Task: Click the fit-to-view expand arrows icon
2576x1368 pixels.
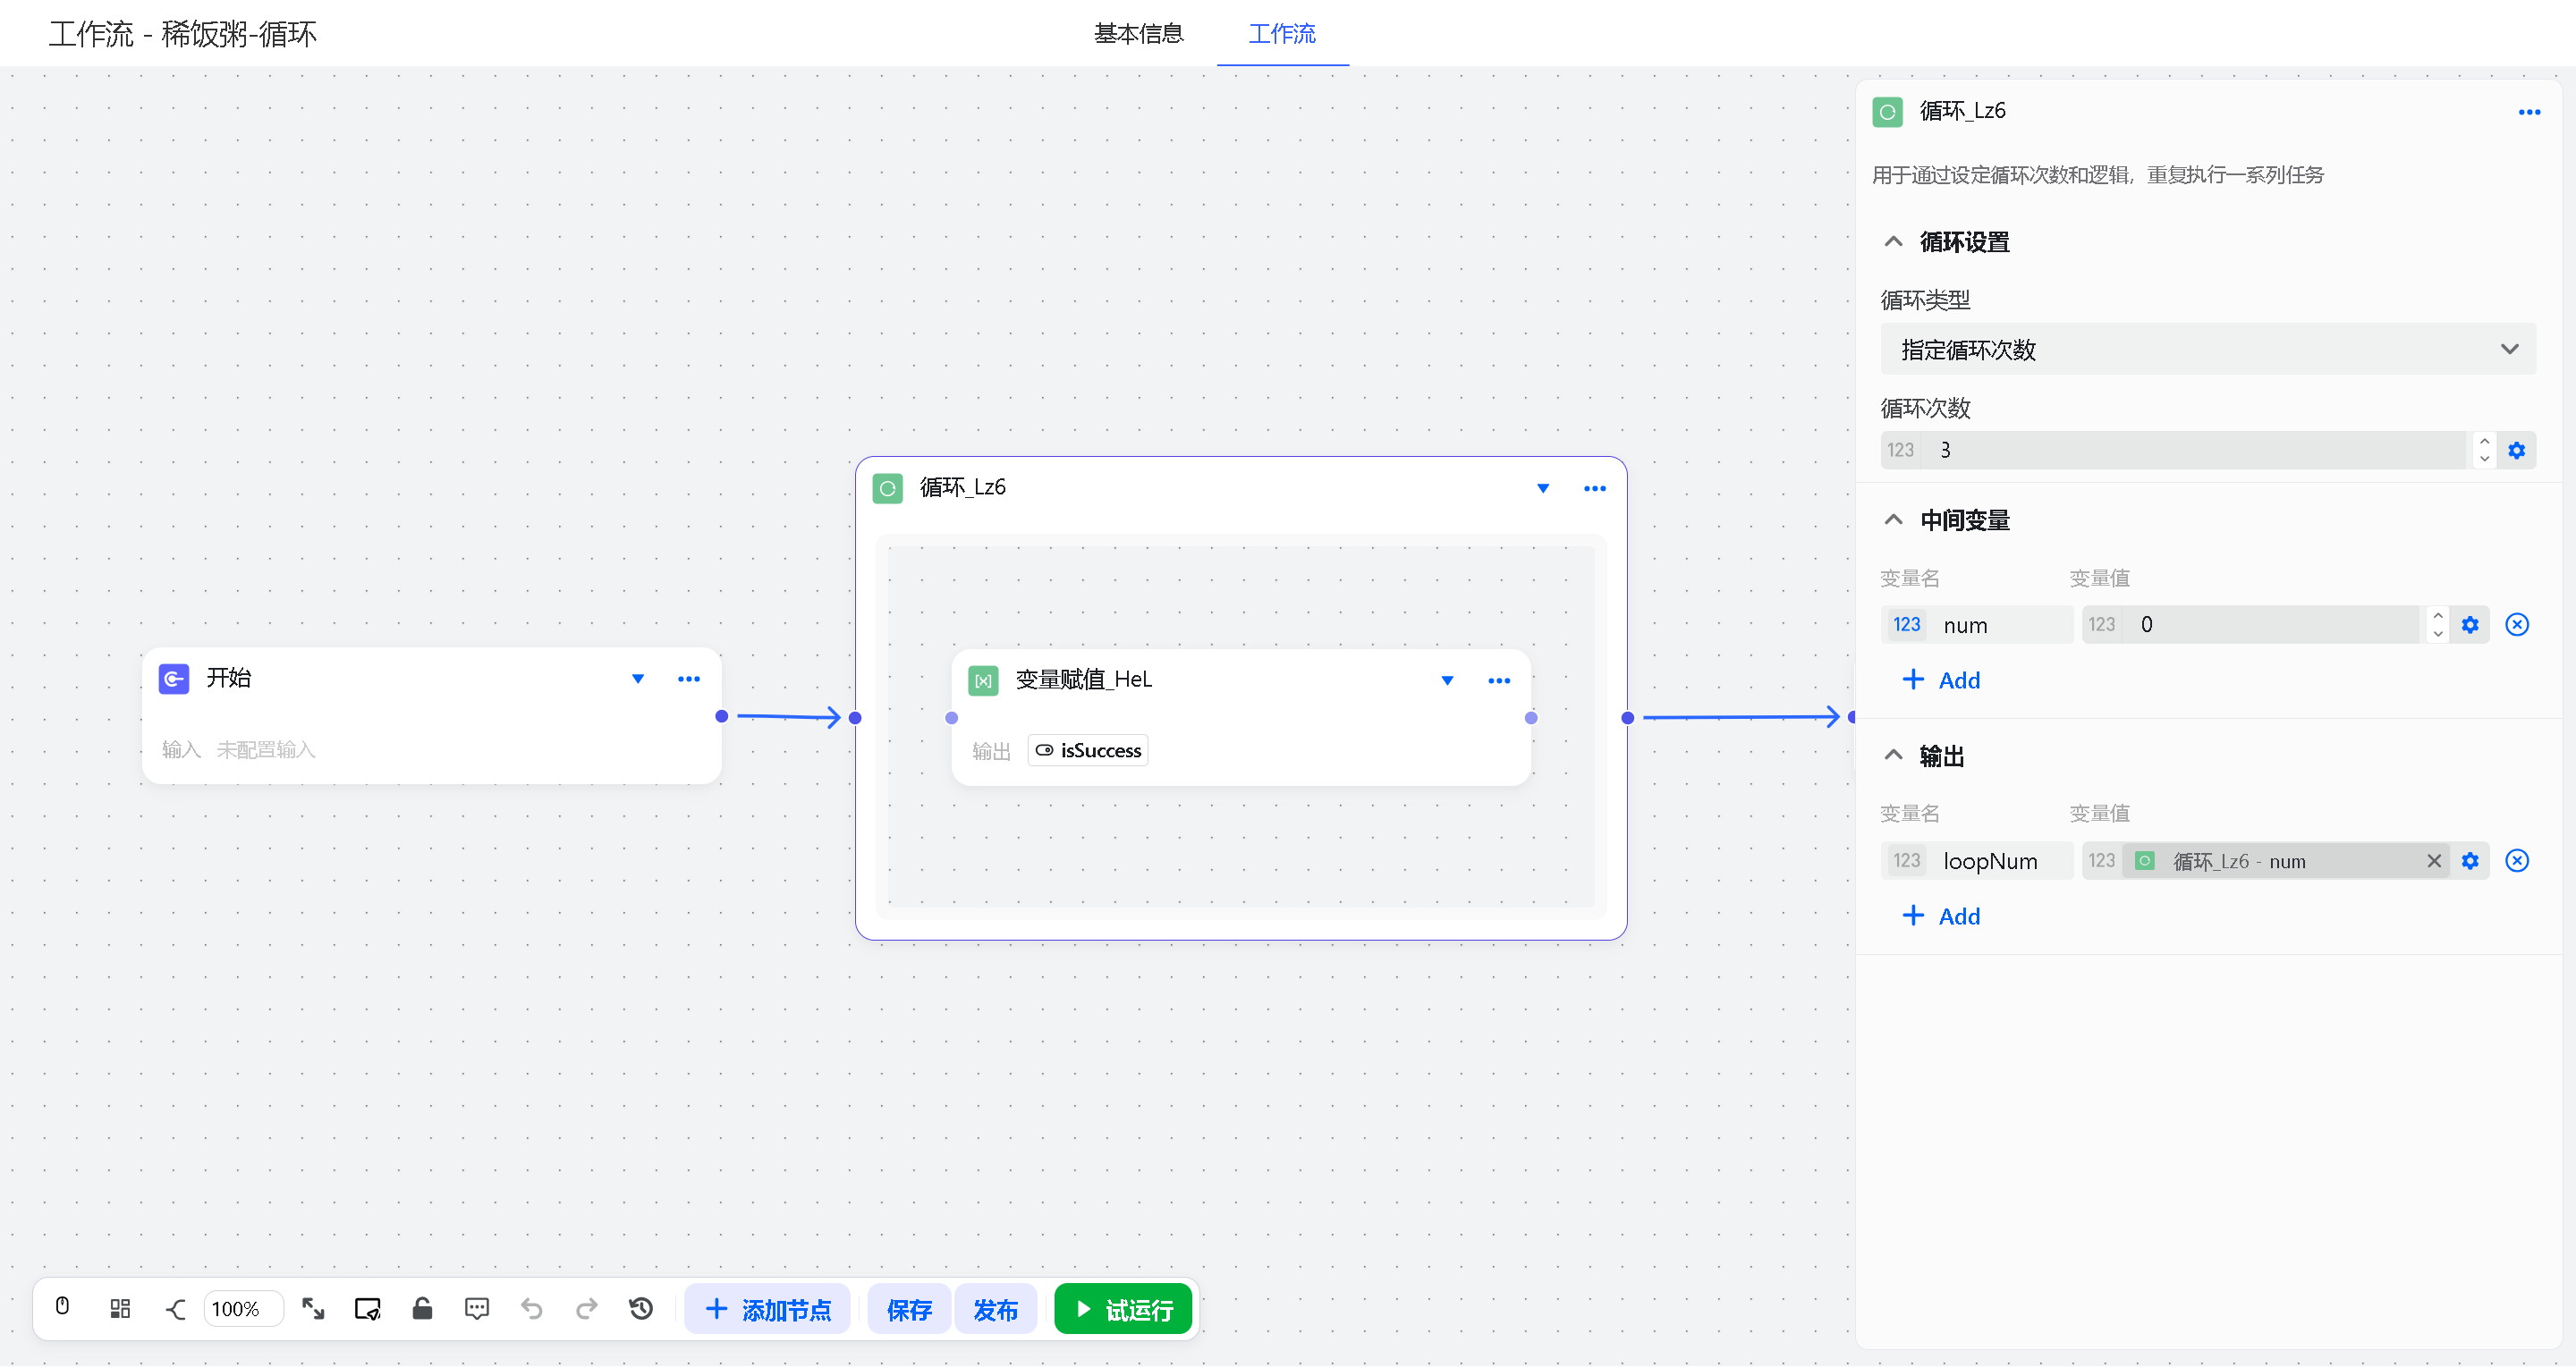Action: 313,1309
